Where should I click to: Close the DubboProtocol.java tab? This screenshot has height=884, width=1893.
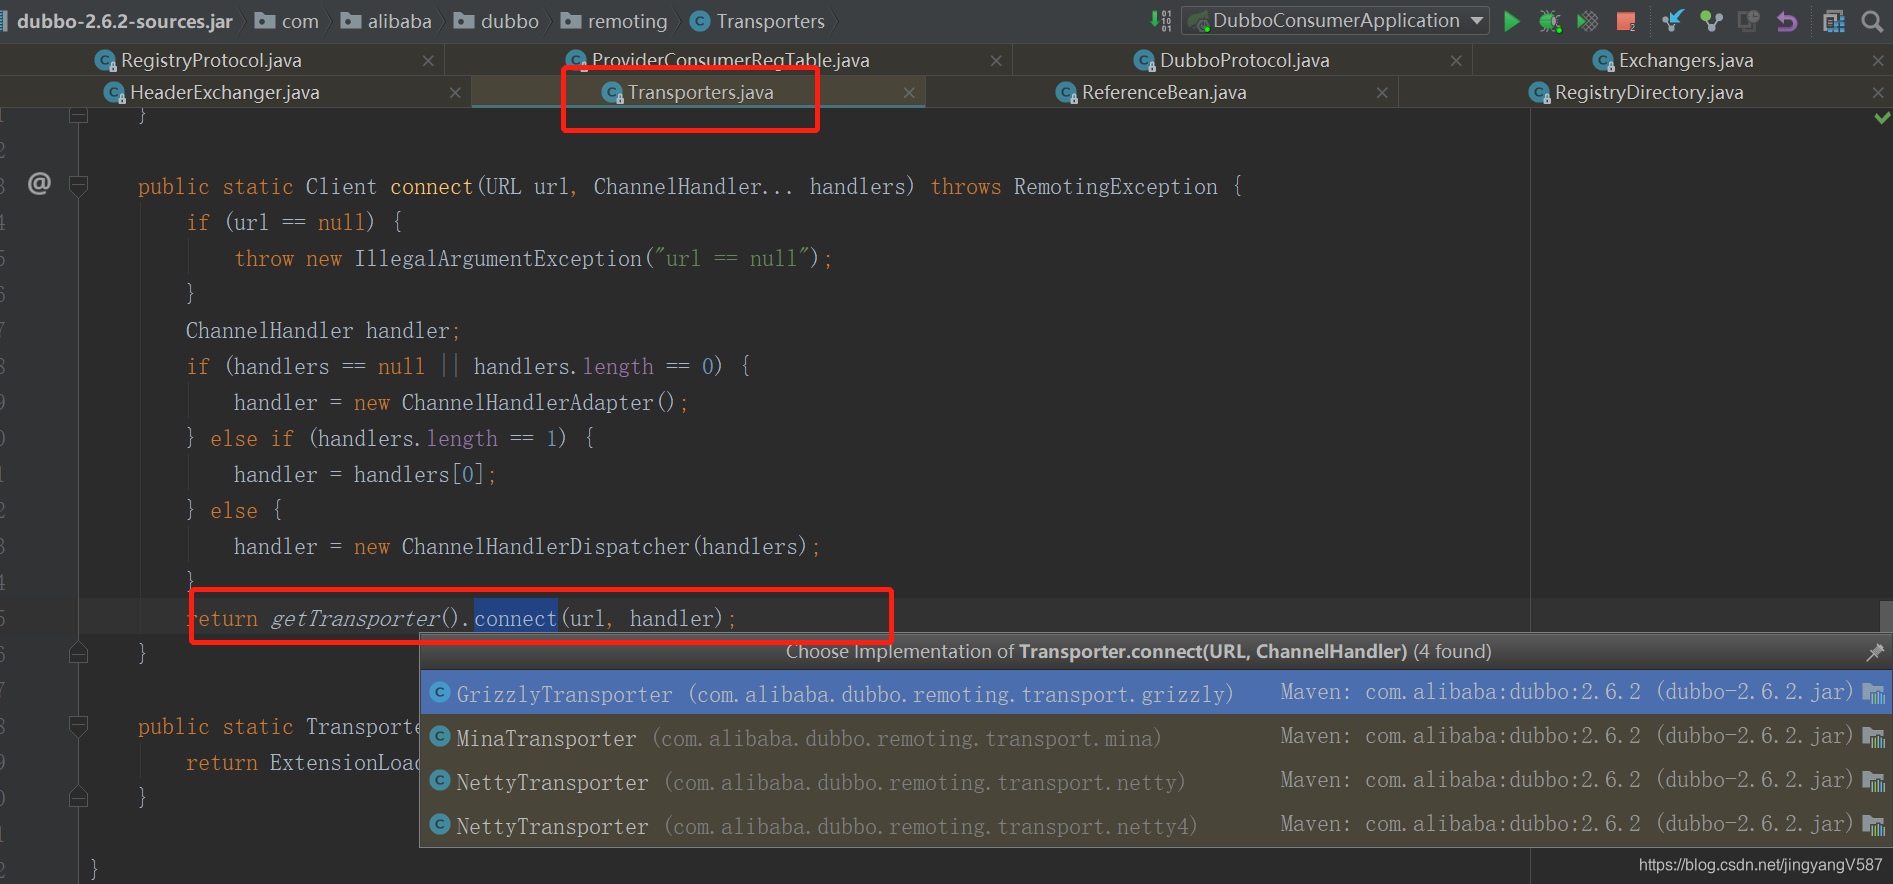1456,61
